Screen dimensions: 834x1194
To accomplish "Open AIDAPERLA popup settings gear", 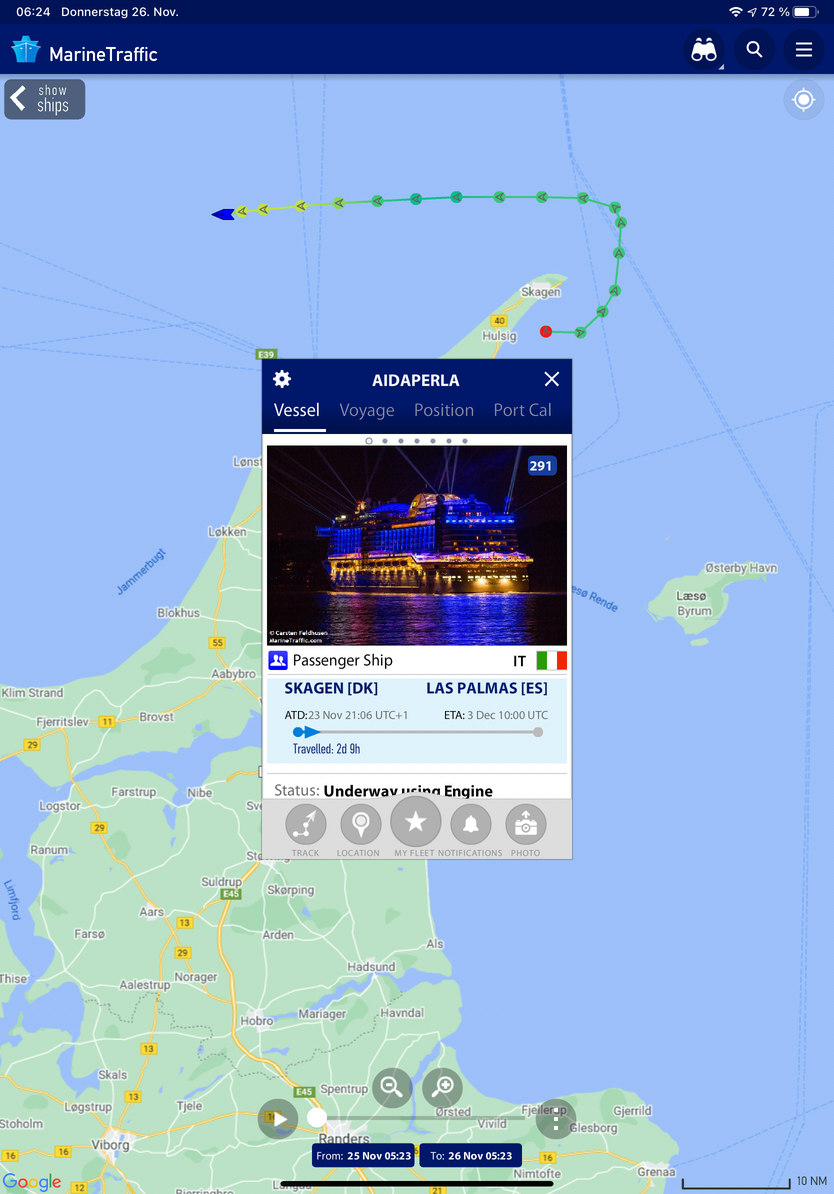I will coord(282,379).
